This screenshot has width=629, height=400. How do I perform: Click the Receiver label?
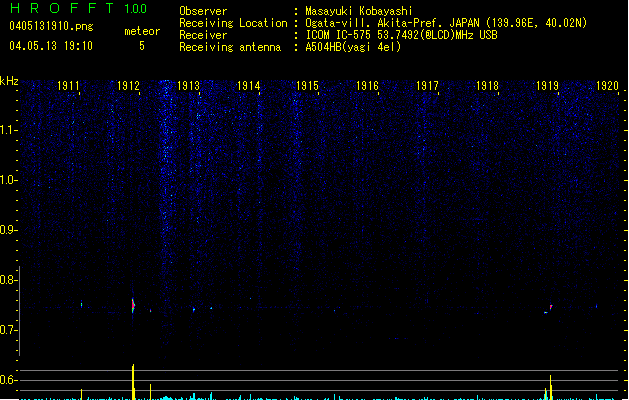tap(203, 35)
